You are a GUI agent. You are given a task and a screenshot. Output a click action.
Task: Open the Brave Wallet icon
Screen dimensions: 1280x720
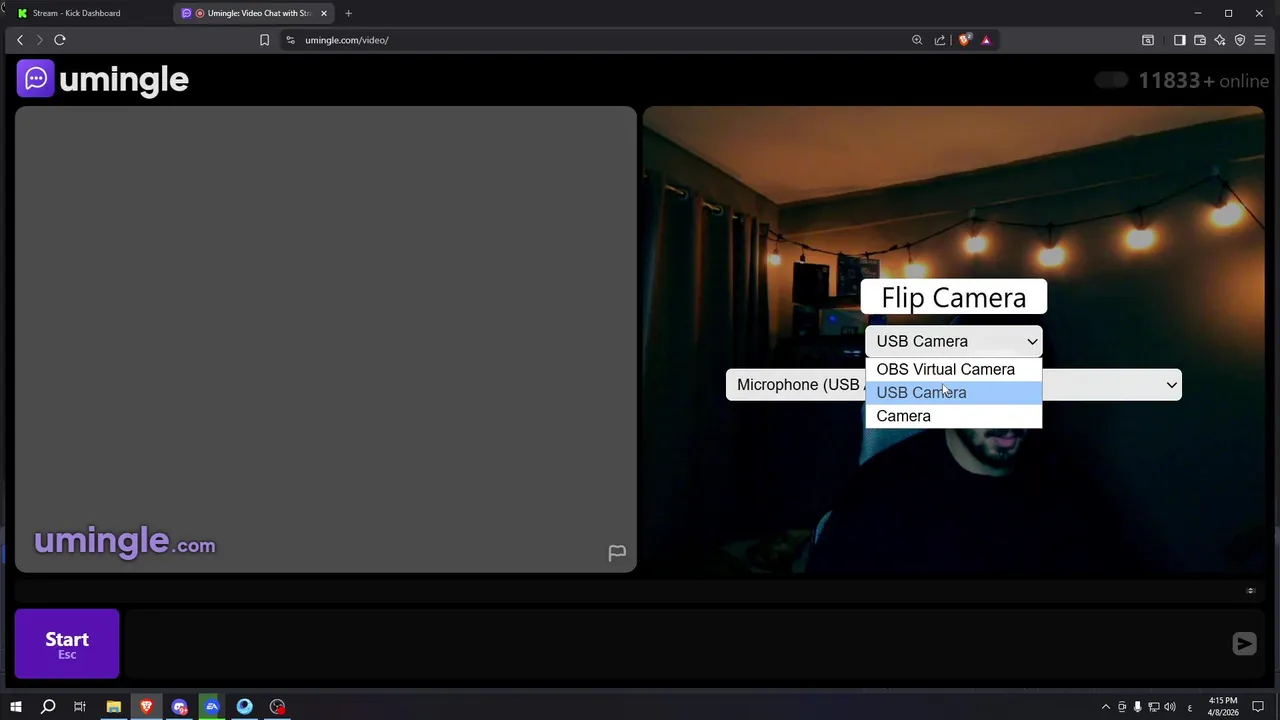(1200, 40)
